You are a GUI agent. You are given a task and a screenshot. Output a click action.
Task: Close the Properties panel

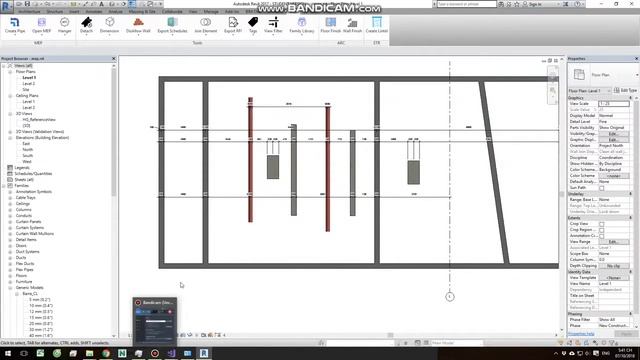tap(636, 59)
